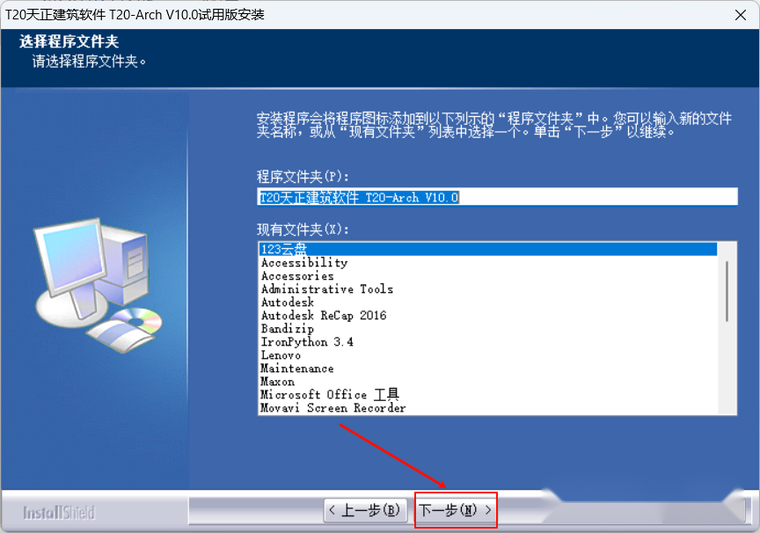Click the InstallShield logo
This screenshot has height=533, width=760.
[x=59, y=512]
